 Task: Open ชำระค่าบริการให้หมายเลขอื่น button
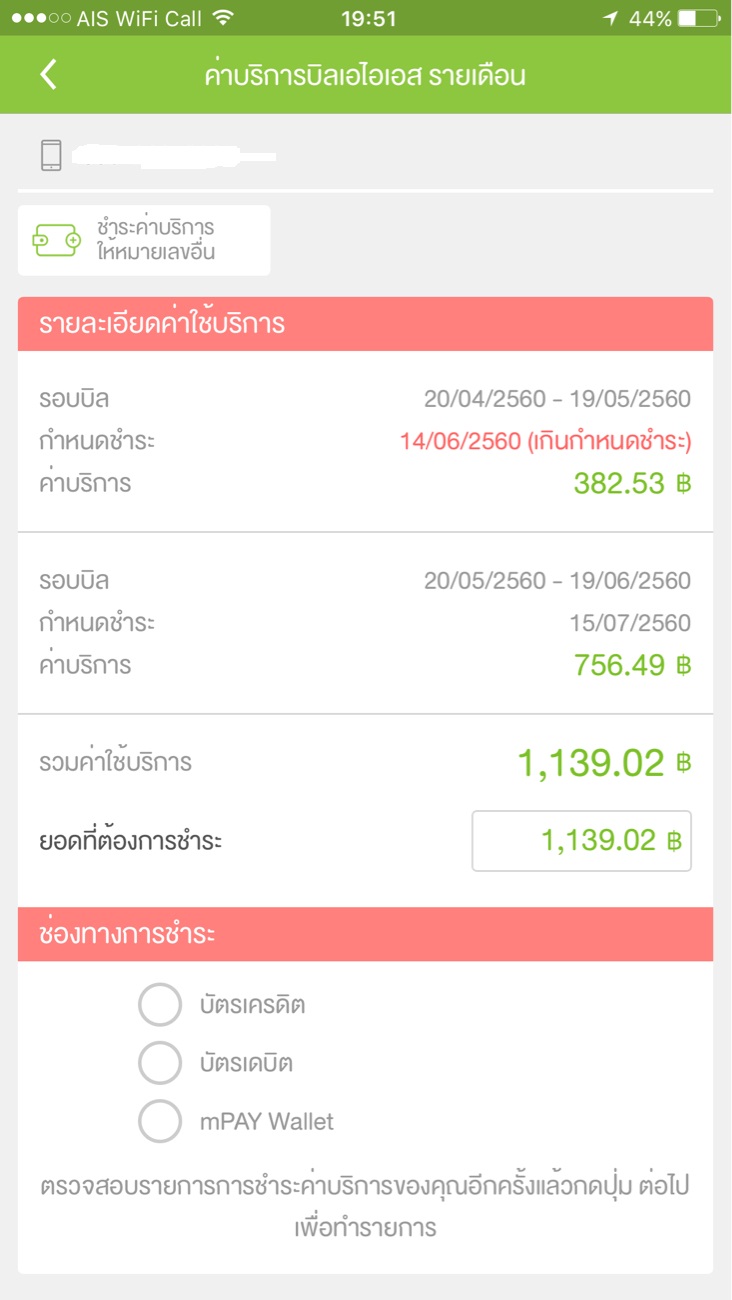point(144,240)
